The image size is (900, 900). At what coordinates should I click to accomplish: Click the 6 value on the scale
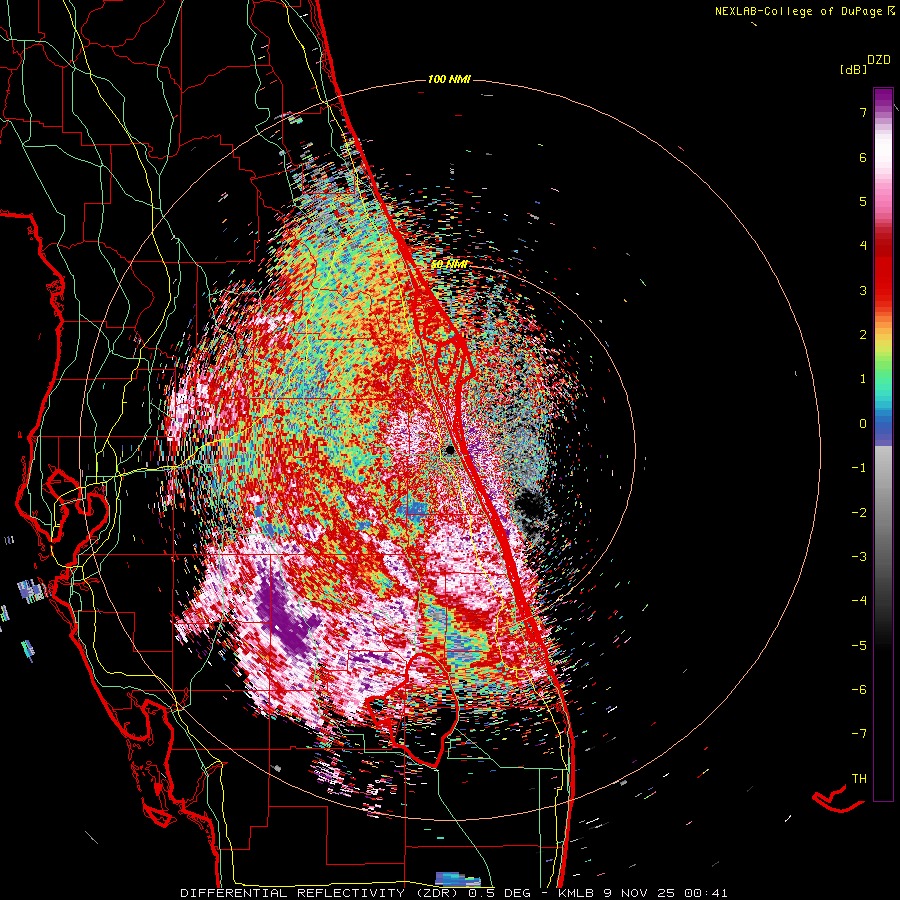(863, 157)
